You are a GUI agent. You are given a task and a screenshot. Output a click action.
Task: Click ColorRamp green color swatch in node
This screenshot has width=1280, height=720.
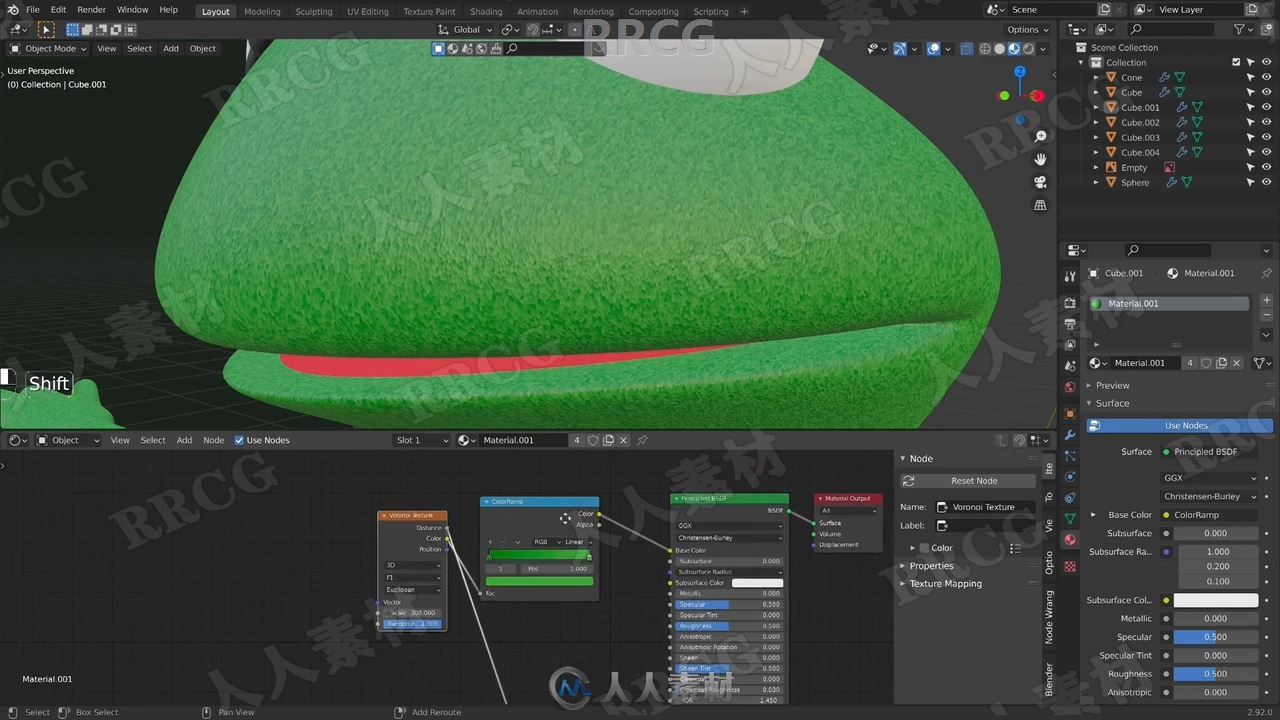coord(539,581)
